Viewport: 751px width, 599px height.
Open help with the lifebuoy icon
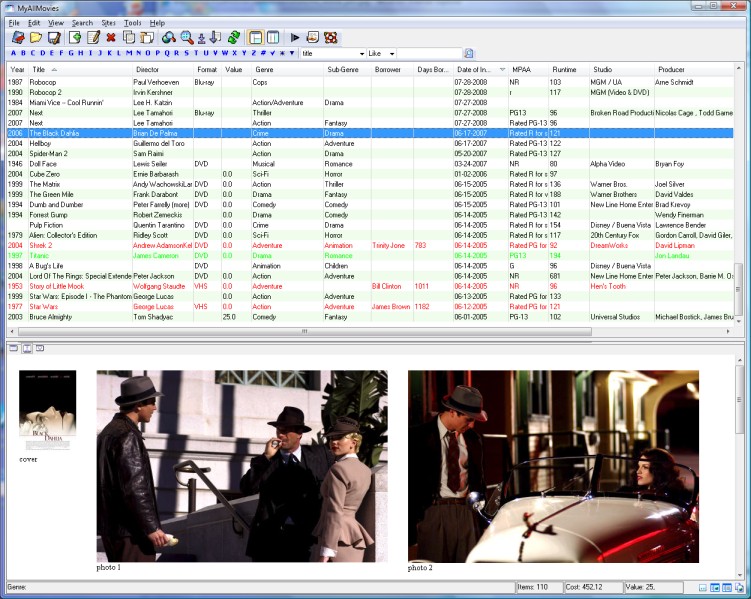point(330,37)
